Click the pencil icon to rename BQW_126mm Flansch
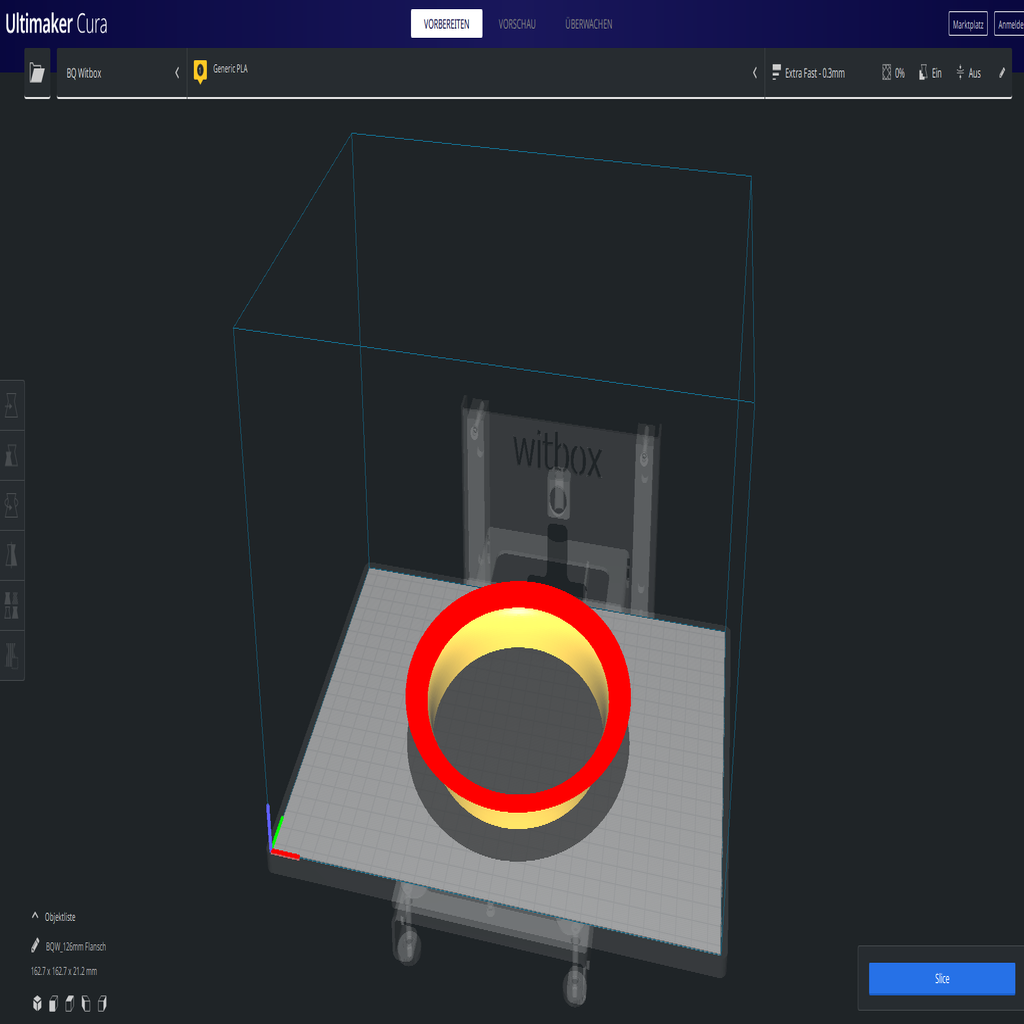 coord(36,946)
